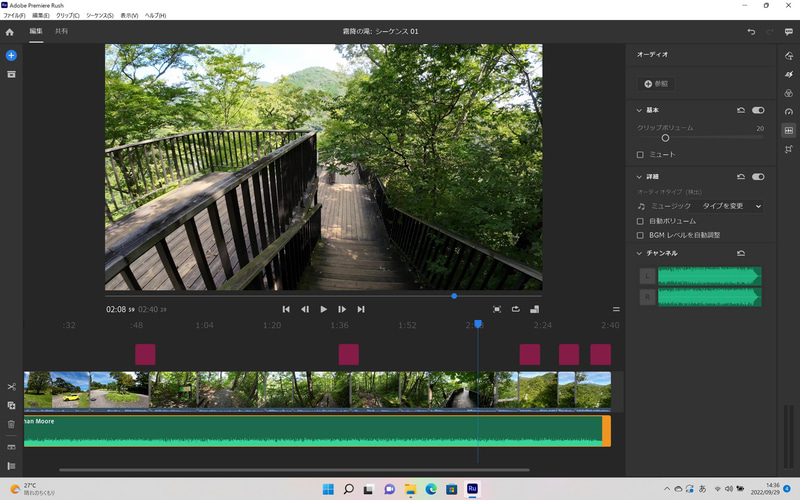The width and height of the screenshot is (800, 500).
Task: Select the scissors split tool
Action: (x=11, y=387)
